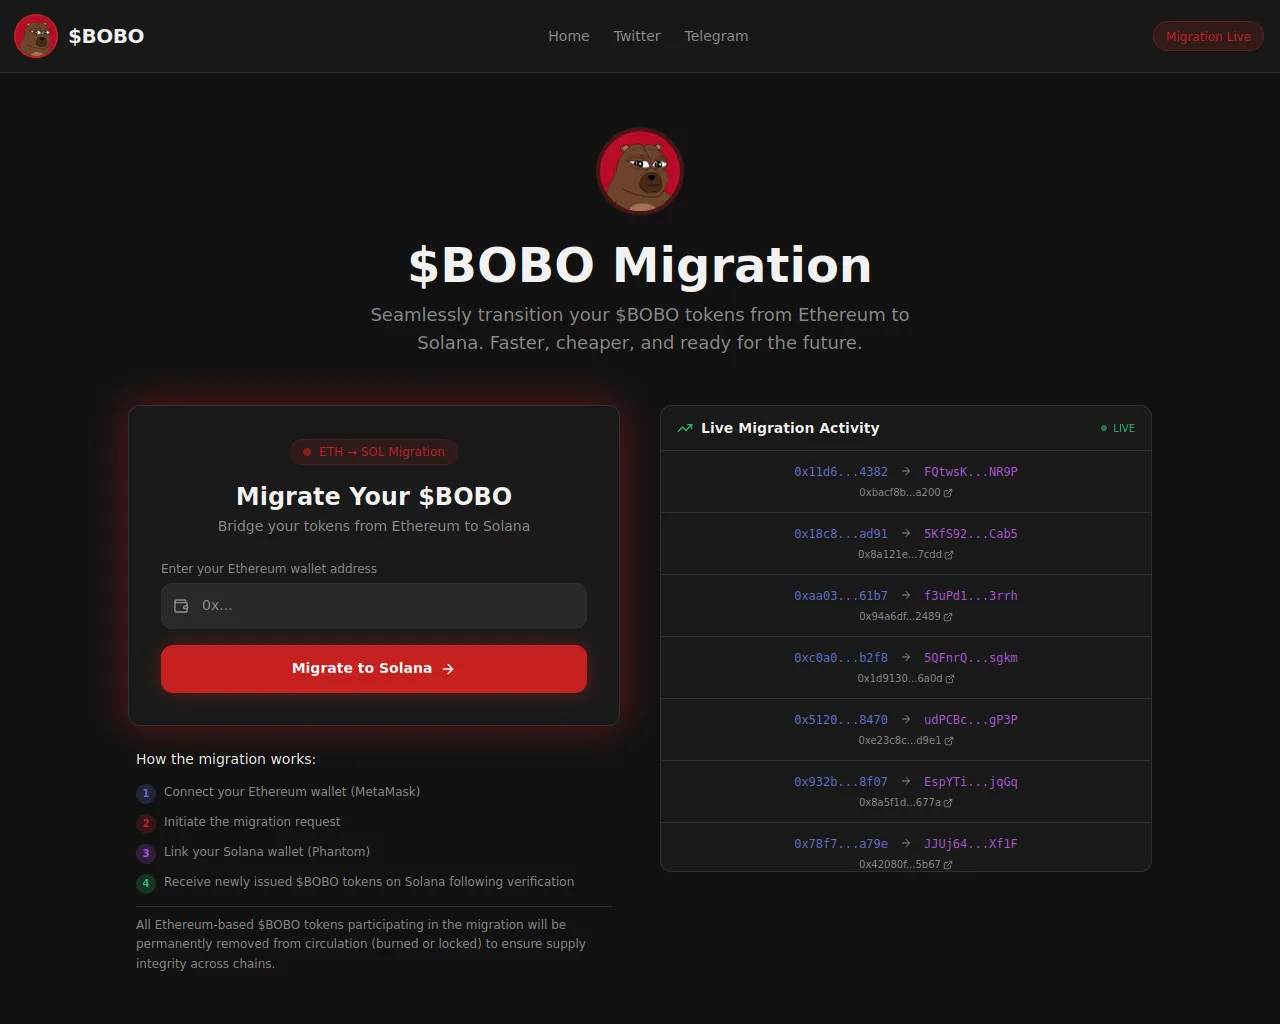Select Solana address udPCBc...gP3P
Viewport: 1280px width, 1024px height.
[x=971, y=720]
